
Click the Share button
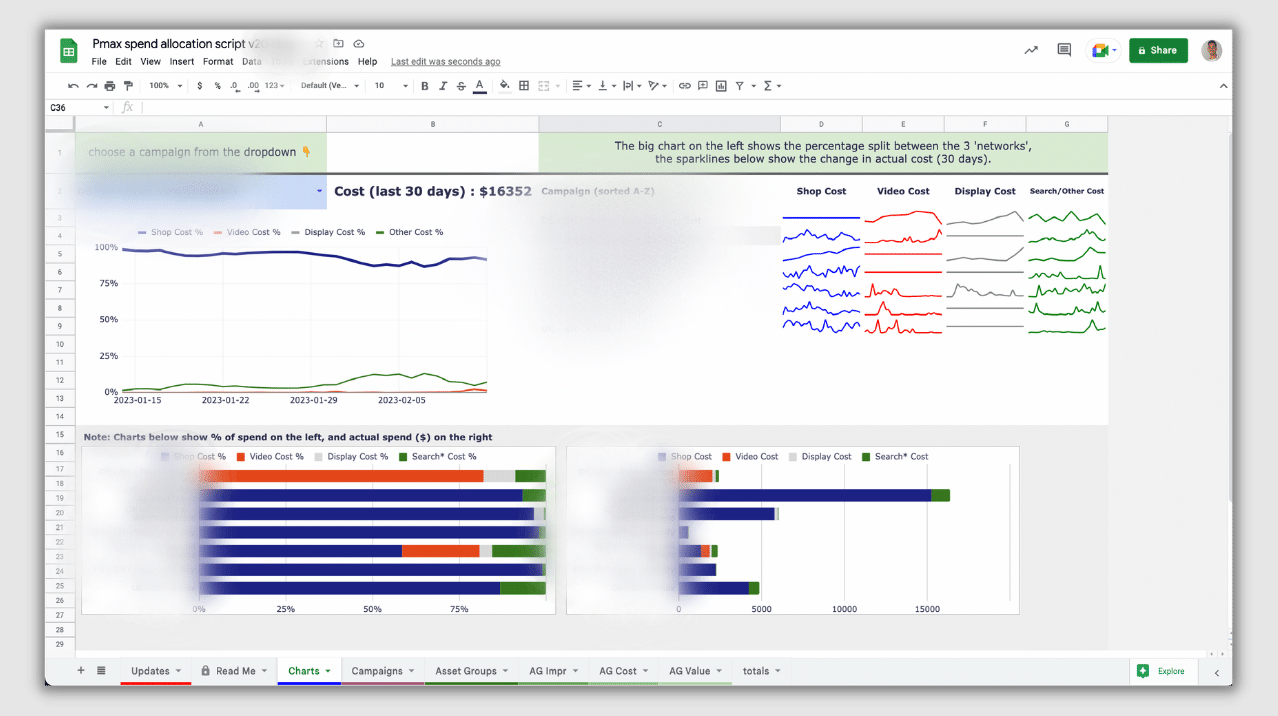pyautogui.click(x=1157, y=50)
